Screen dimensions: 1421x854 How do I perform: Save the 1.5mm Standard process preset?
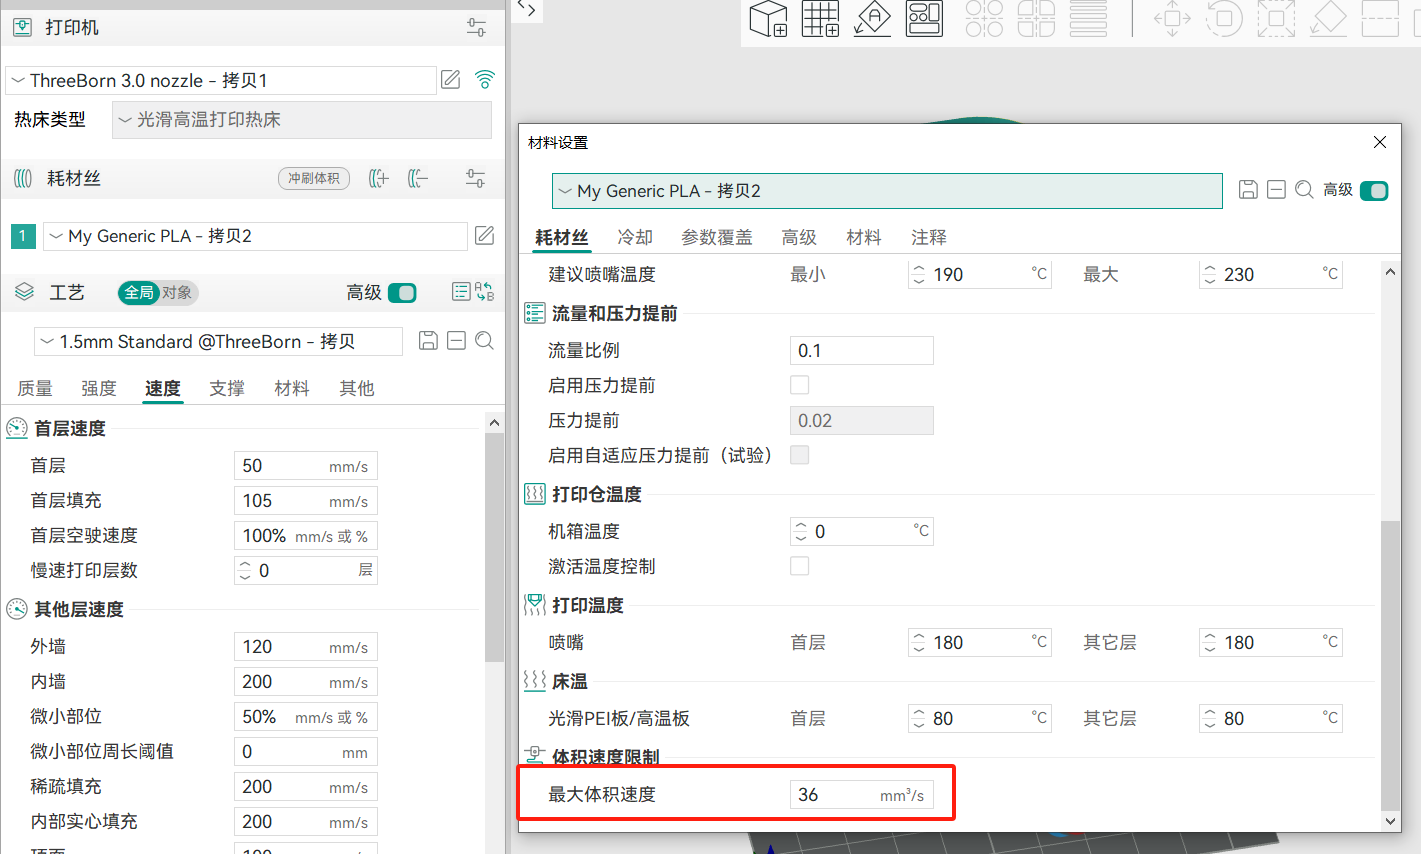coord(428,341)
